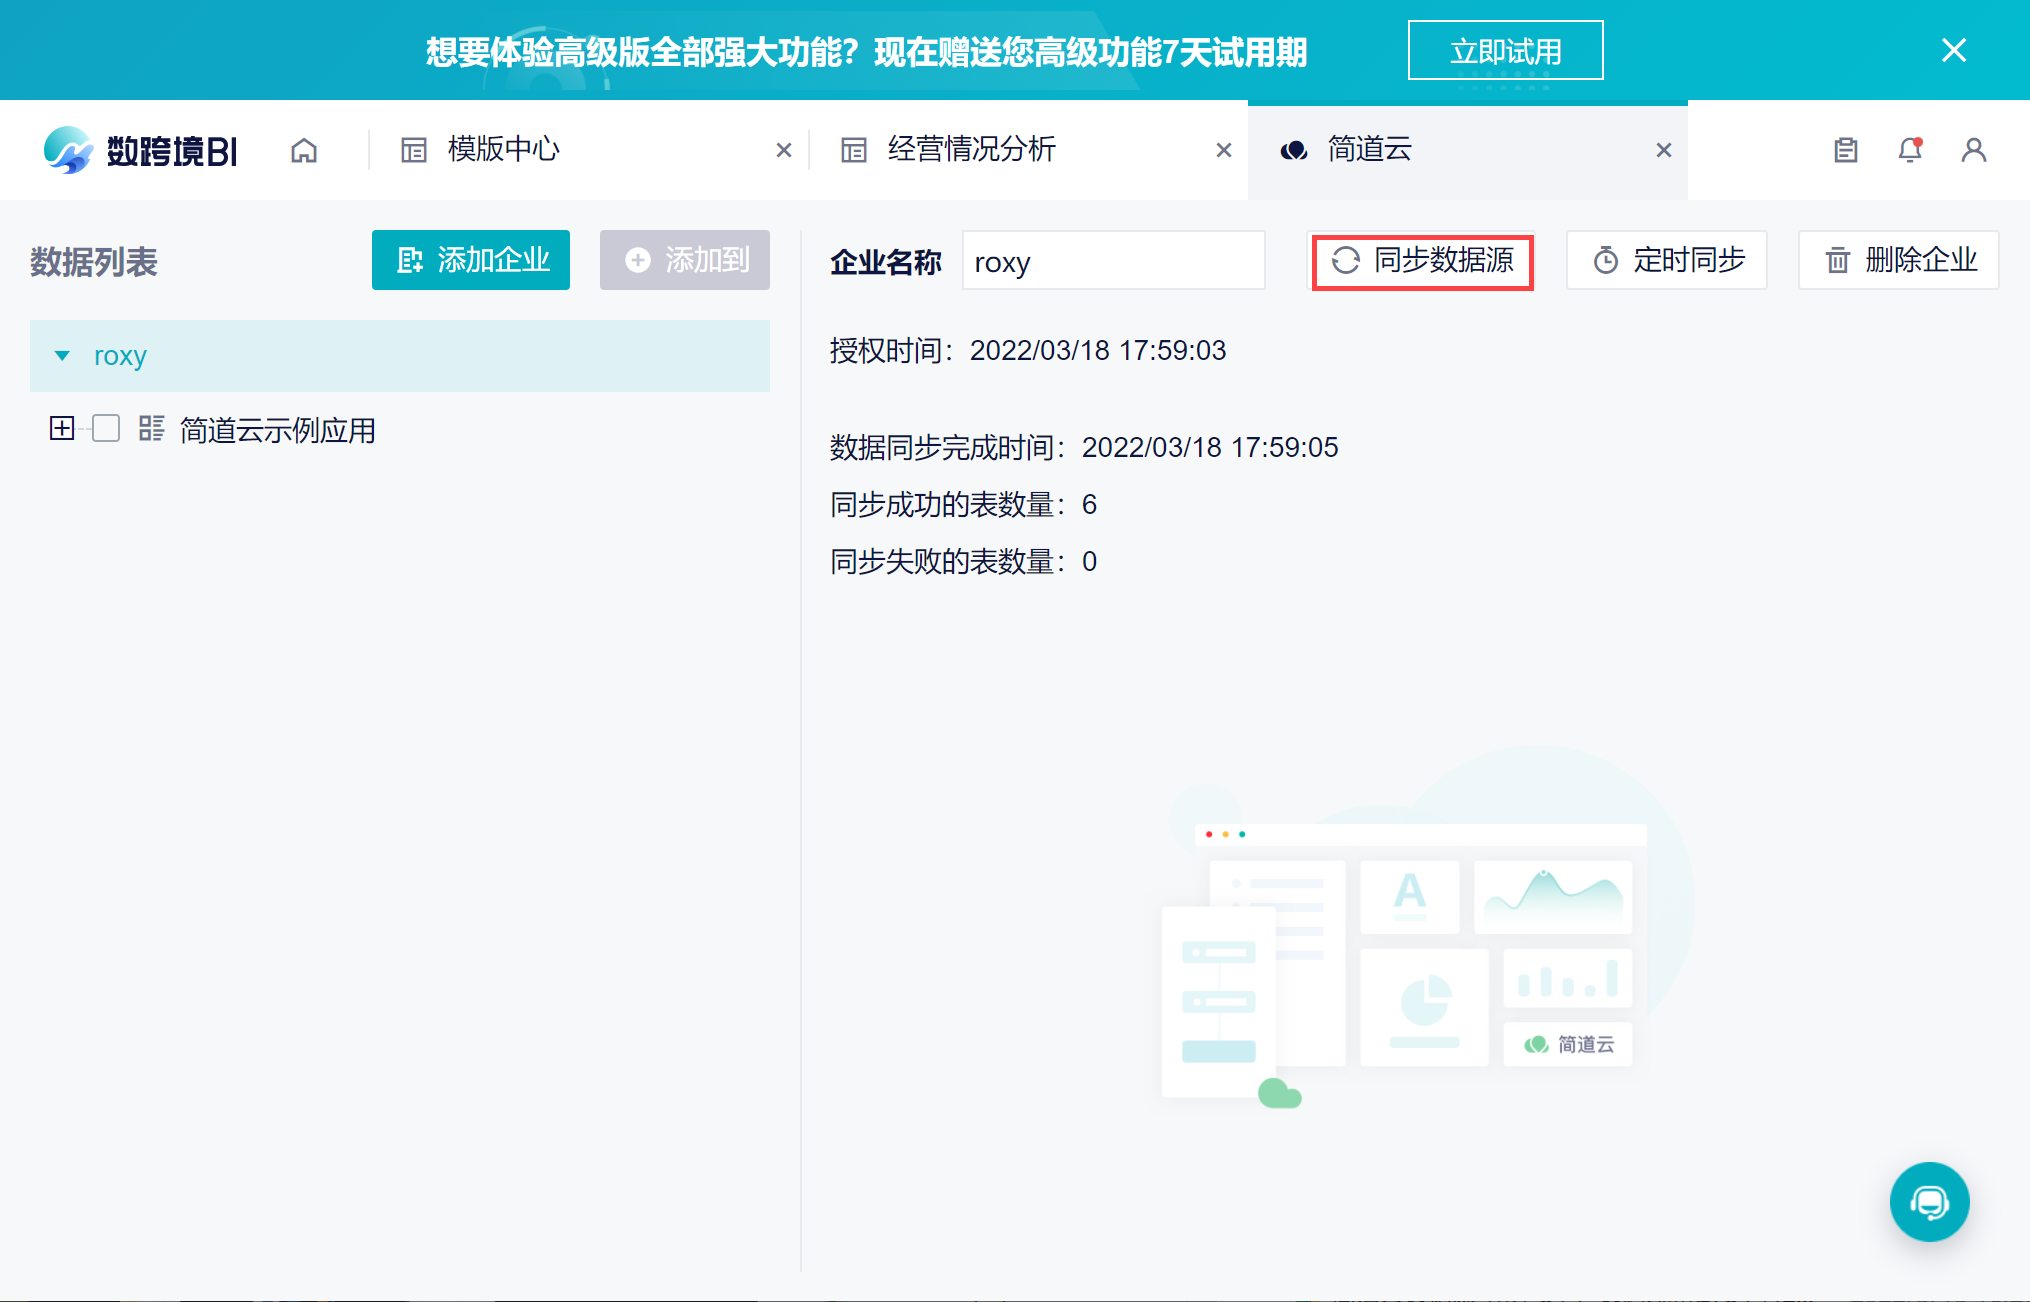
Task: Open the notification bell
Action: point(1909,150)
